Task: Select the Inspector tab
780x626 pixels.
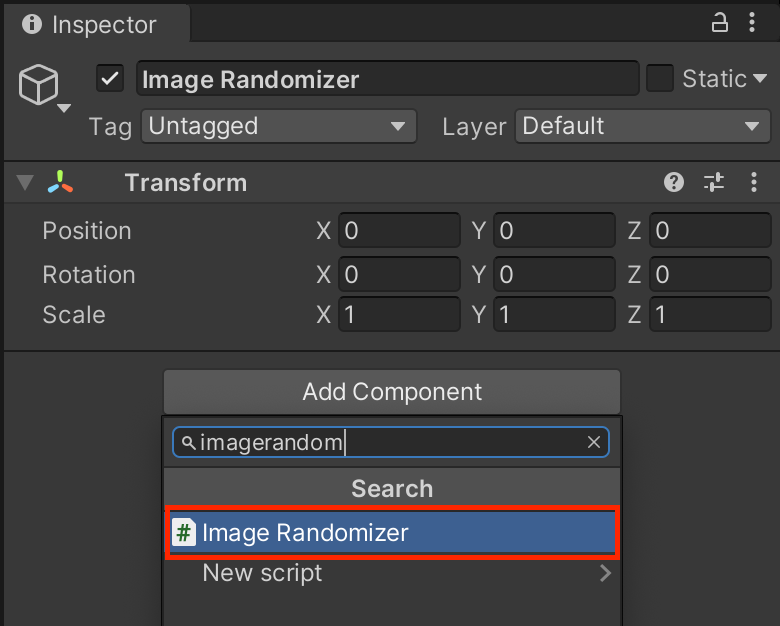Action: pyautogui.click(x=90, y=24)
